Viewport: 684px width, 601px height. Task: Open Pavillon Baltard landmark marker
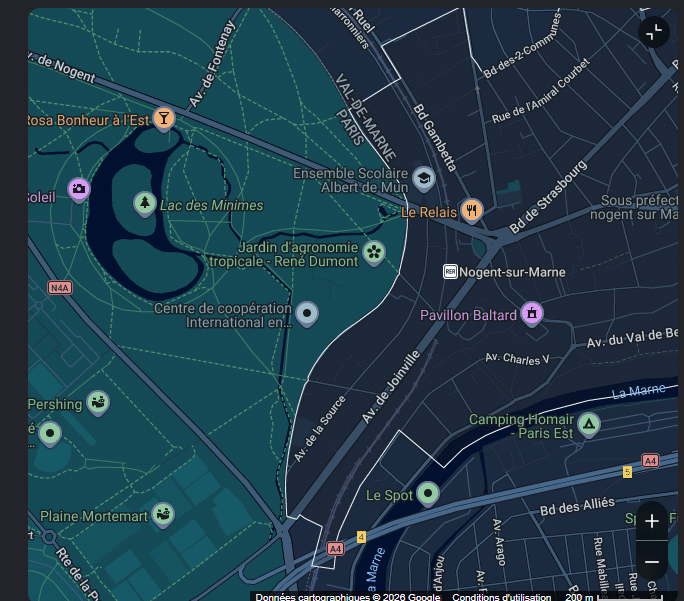point(532,314)
